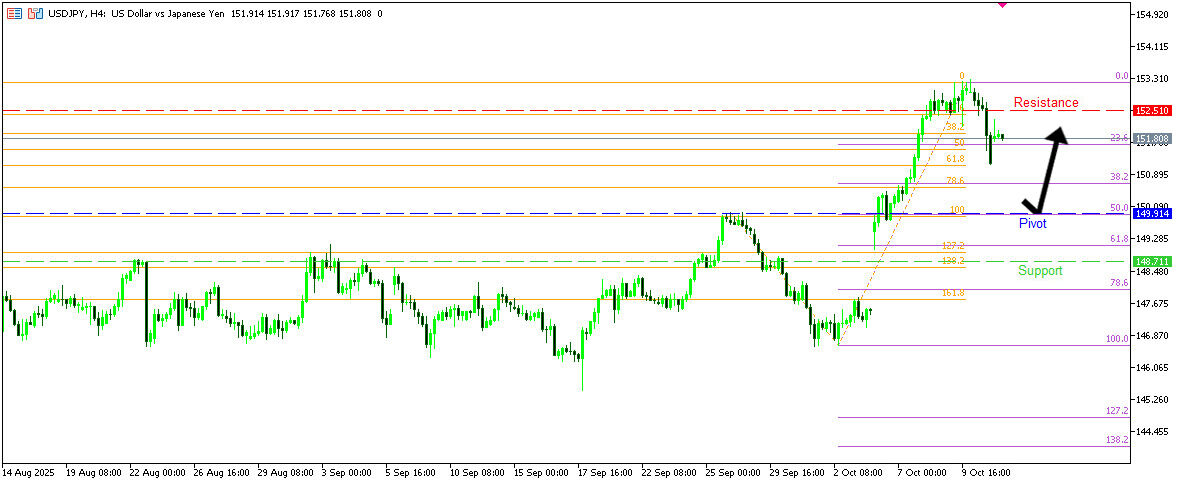The width and height of the screenshot is (1183, 484).
Task: Click the blue 149.914 price tag
Action: 1152,214
